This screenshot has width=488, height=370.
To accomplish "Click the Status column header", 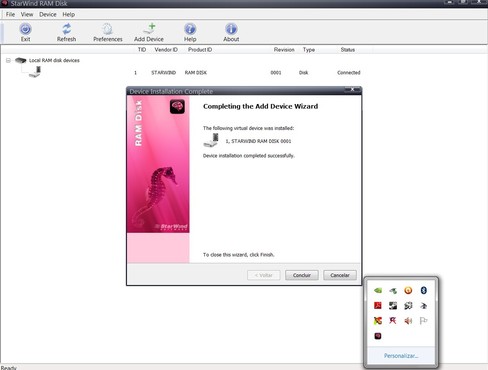I will click(x=348, y=50).
